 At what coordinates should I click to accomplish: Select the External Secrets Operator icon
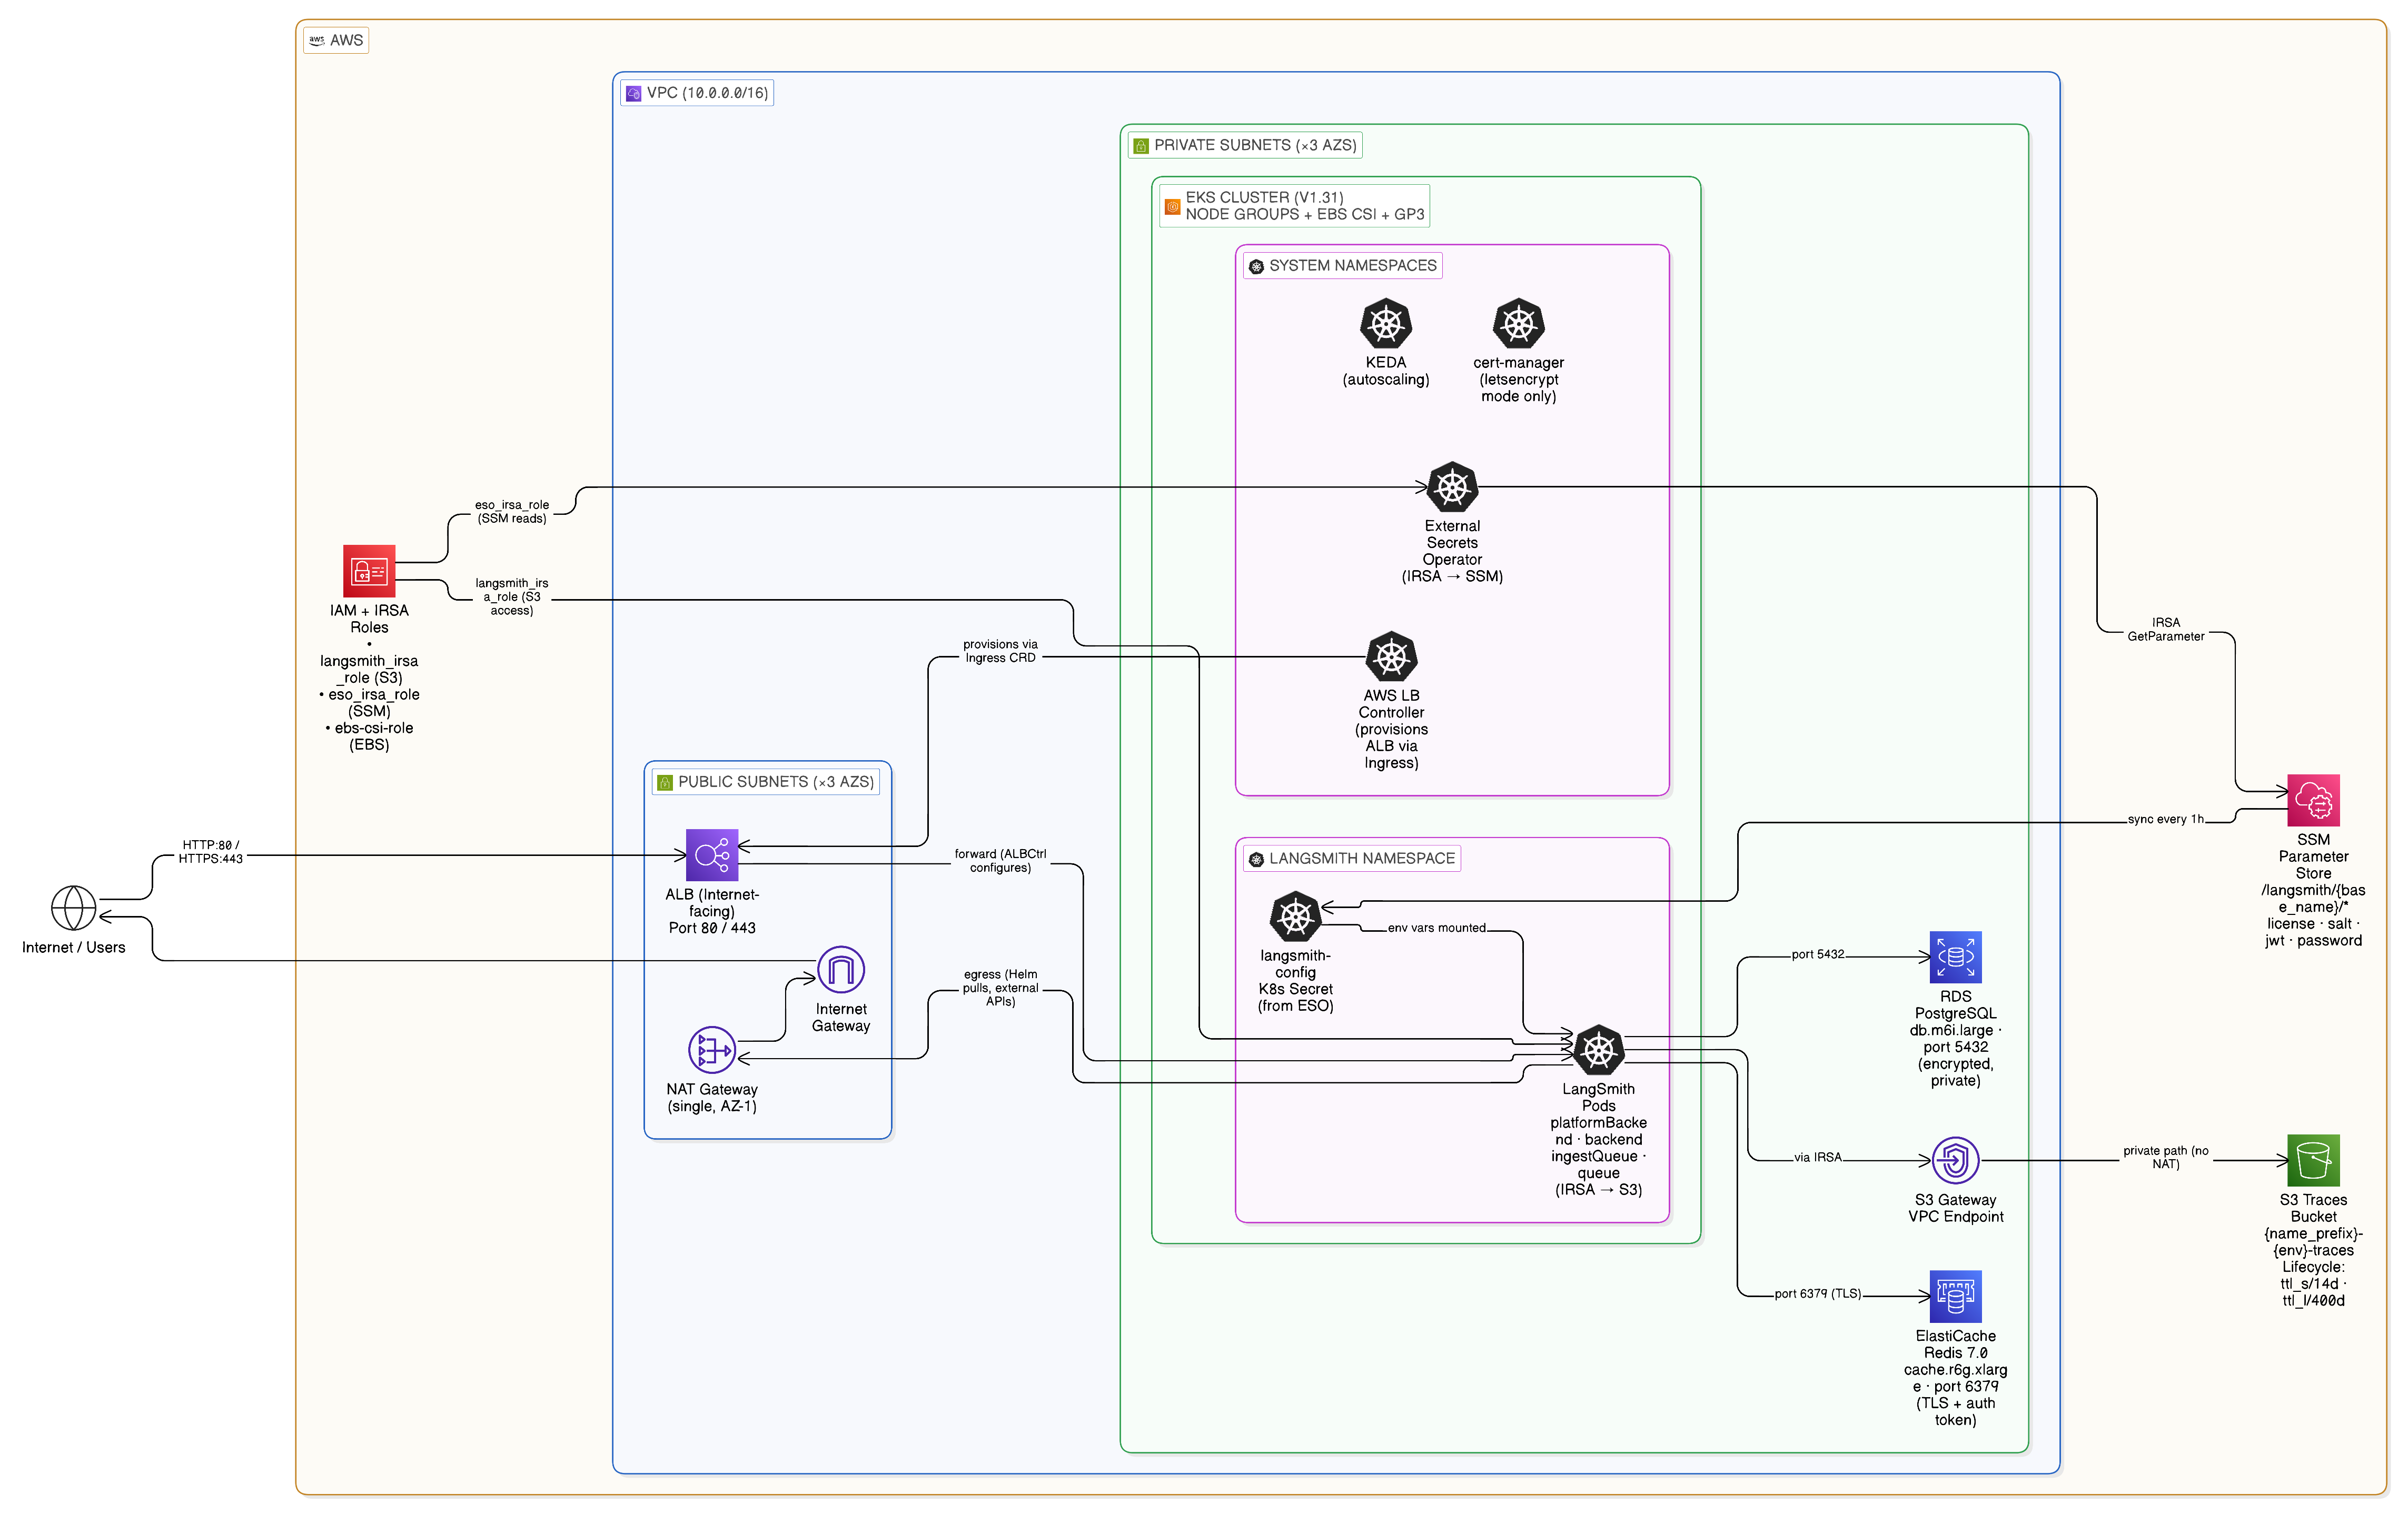click(1453, 487)
